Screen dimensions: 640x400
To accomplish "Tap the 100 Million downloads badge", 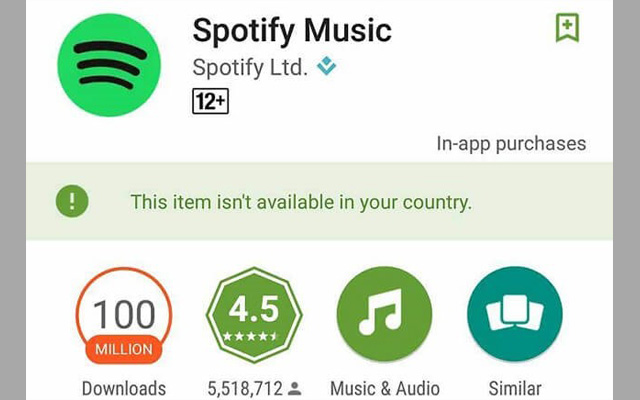I will click(x=124, y=315).
